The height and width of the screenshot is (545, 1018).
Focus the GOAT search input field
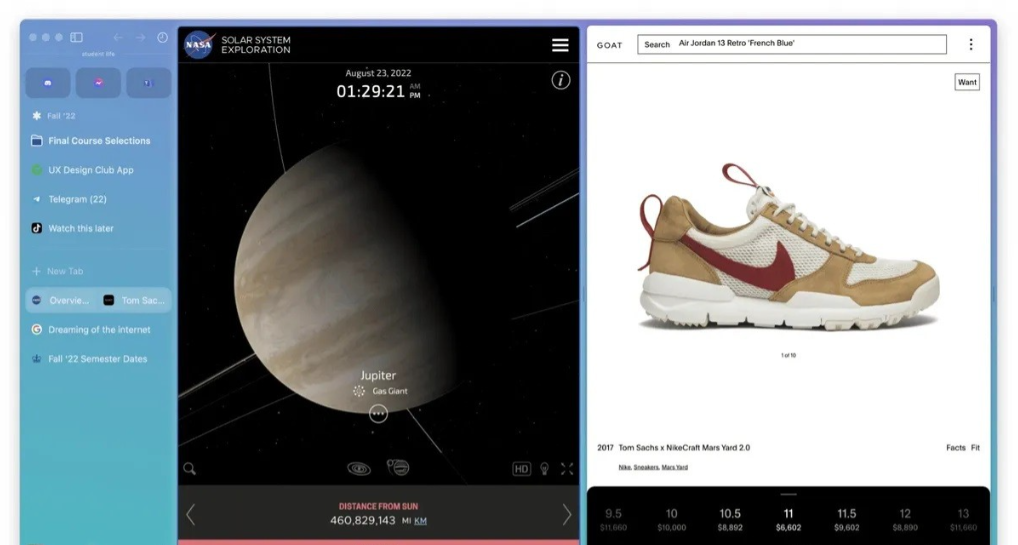[x=791, y=44]
